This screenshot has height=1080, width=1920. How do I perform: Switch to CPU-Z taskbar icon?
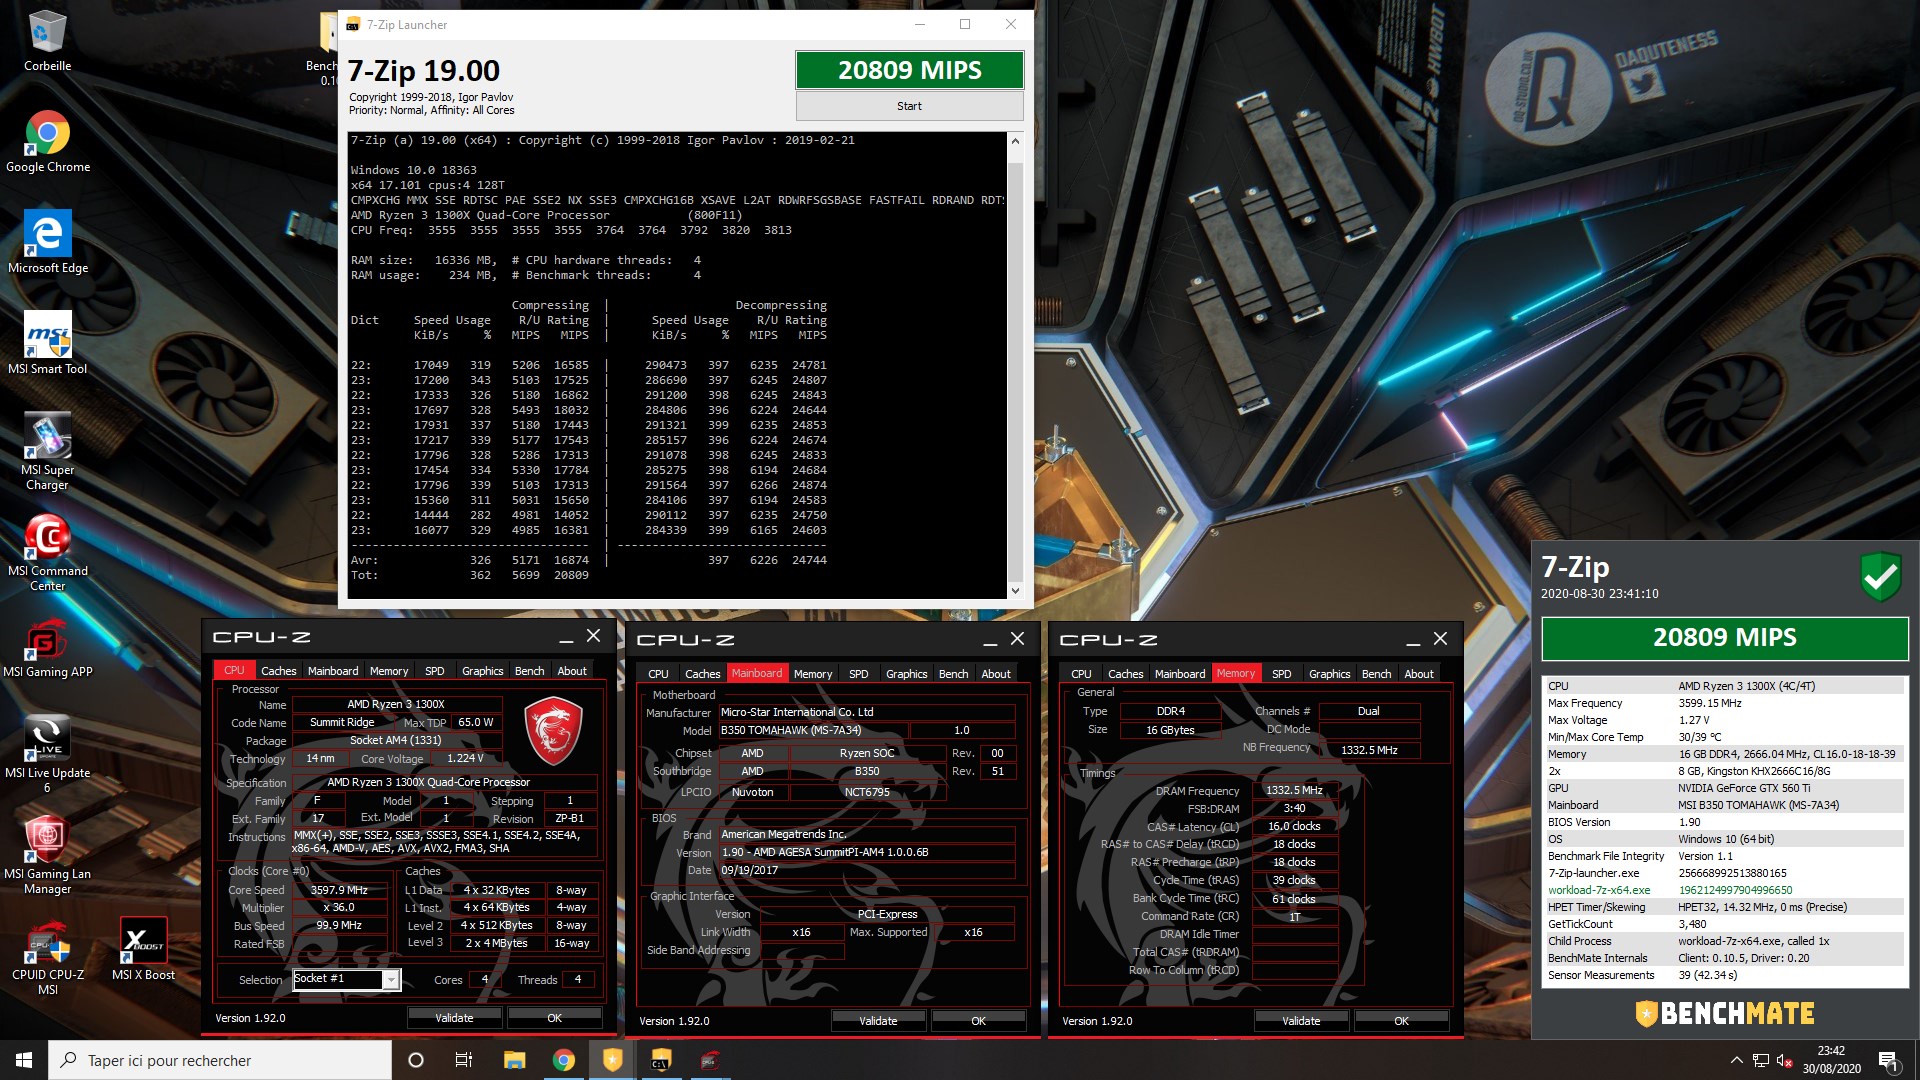[710, 1060]
